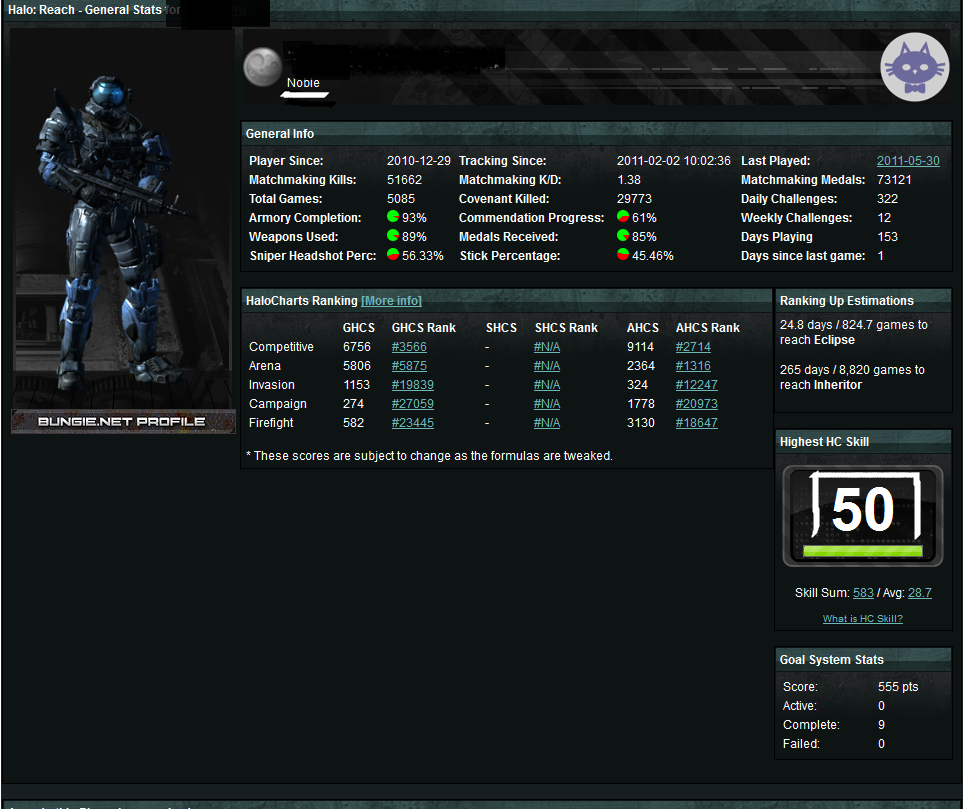Click the Halo: Reach - General Stats title
Image resolution: width=963 pixels, height=809 pixels.
(x=84, y=10)
